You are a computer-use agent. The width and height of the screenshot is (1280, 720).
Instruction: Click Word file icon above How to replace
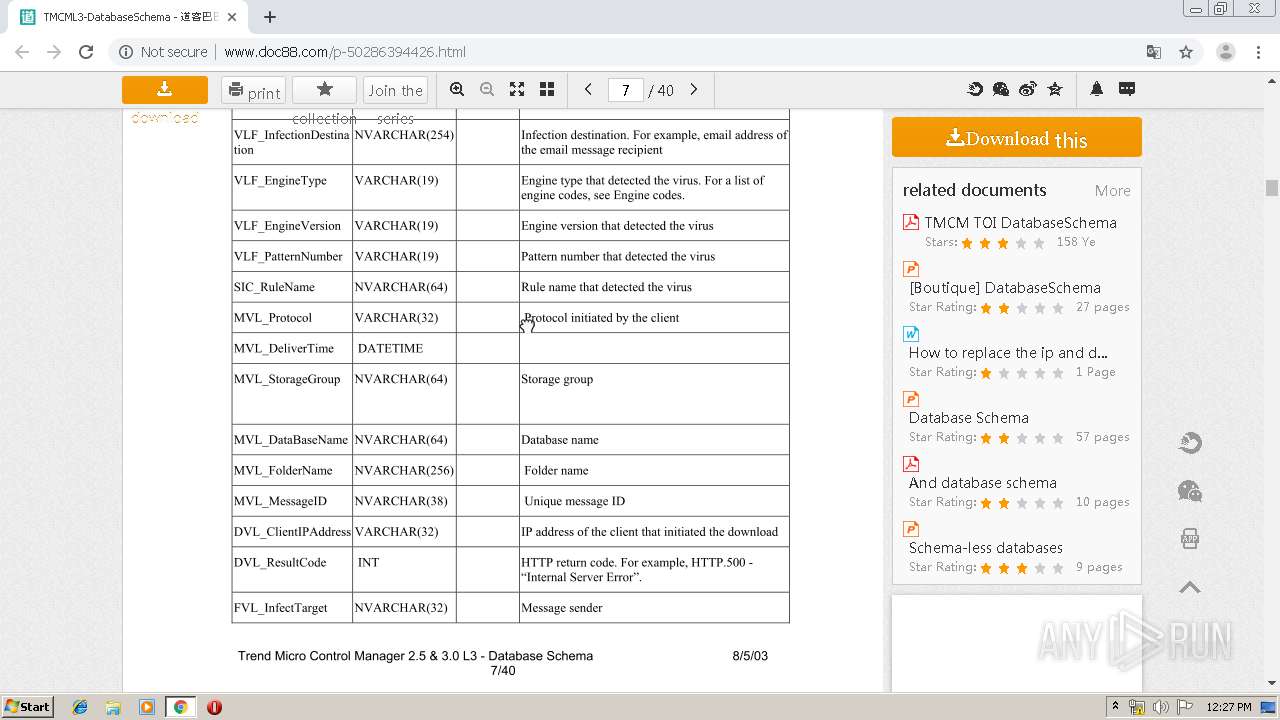click(x=911, y=334)
